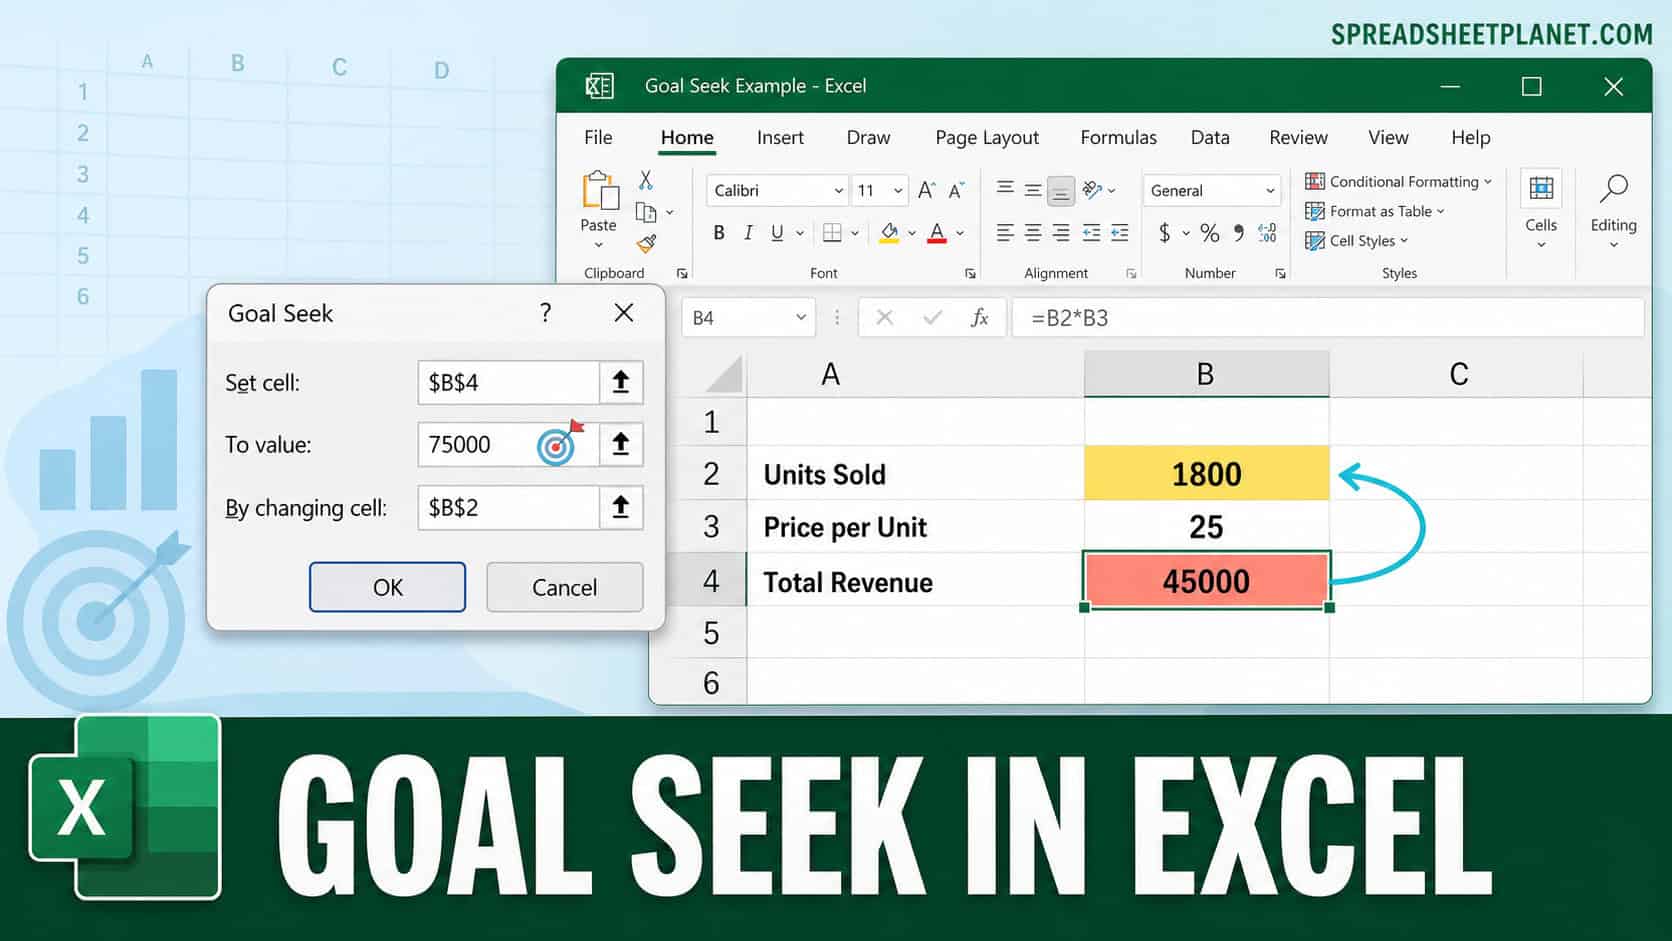
Task: Click Set cell range selector arrow
Action: 621,382
